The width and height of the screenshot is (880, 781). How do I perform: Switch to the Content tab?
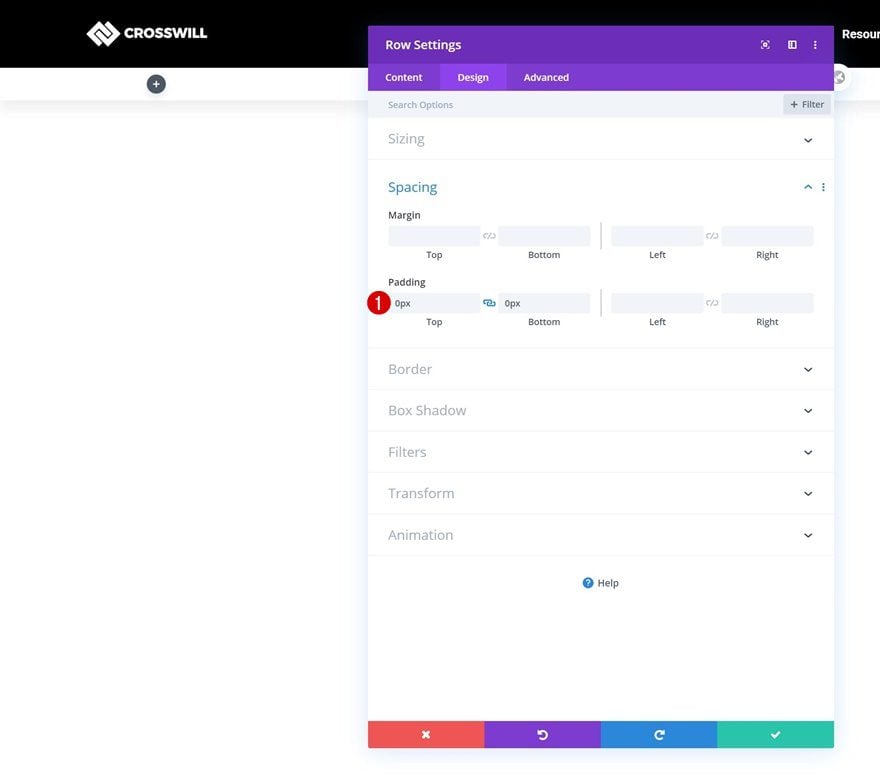(x=404, y=77)
